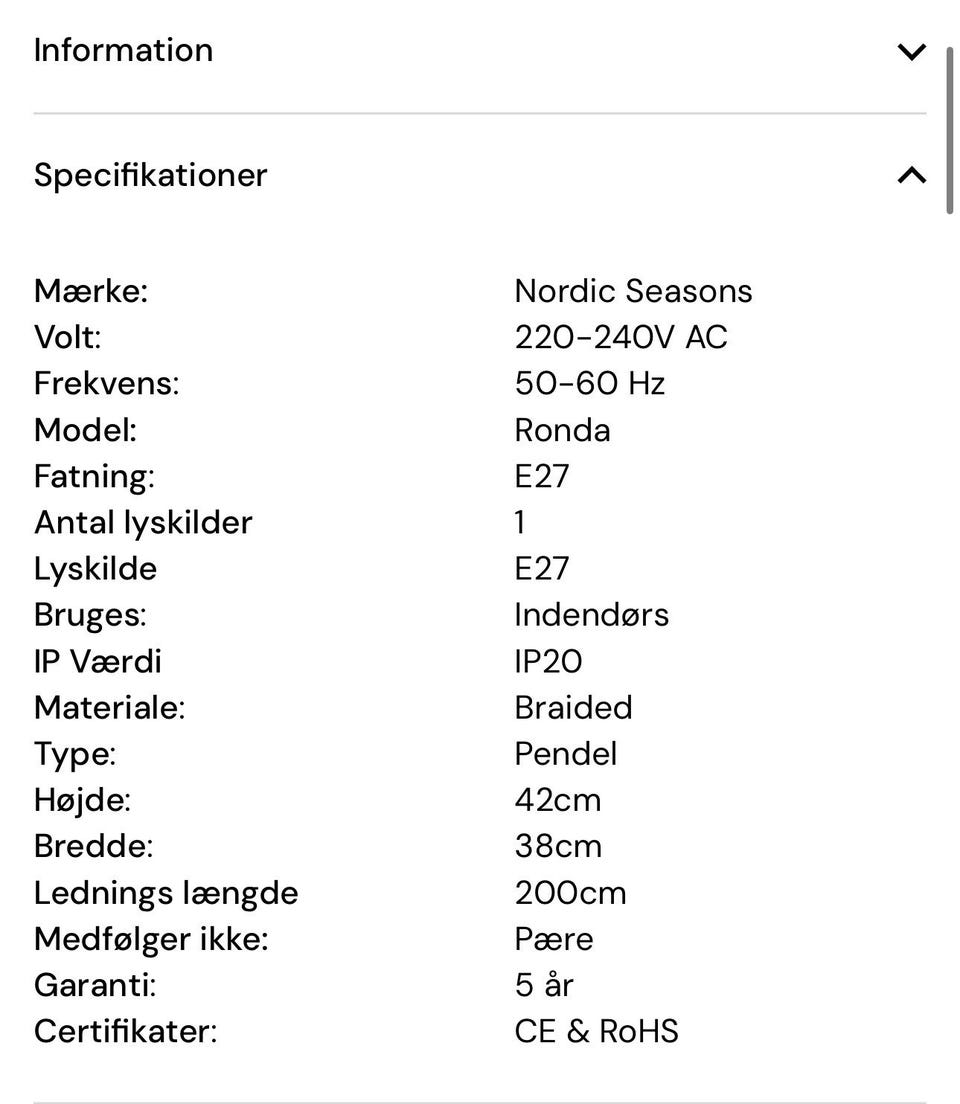Image resolution: width=960 pixels, height=1104 pixels.
Task: Select the 200cm cord length value
Action: tap(570, 892)
